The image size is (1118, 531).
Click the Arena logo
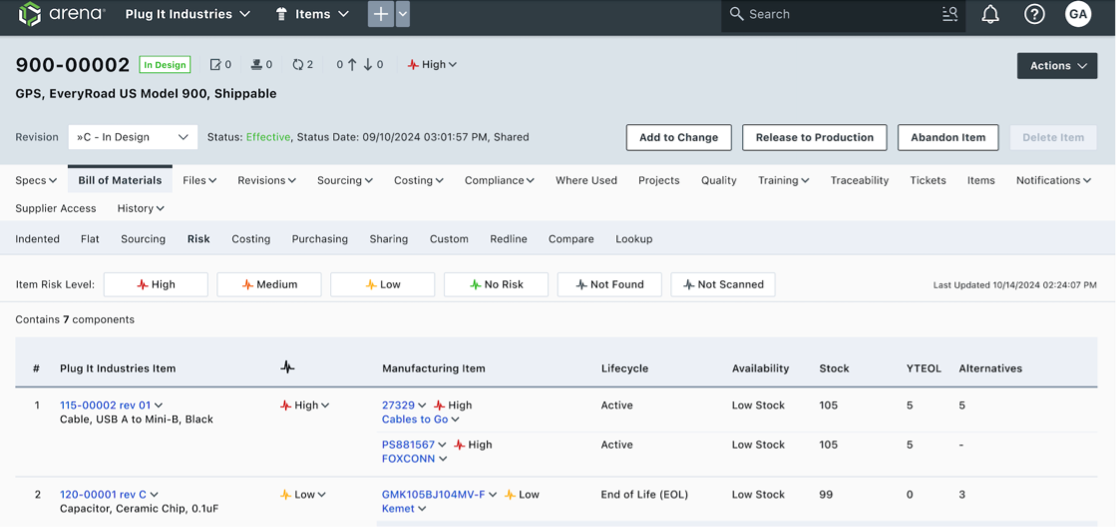62,14
